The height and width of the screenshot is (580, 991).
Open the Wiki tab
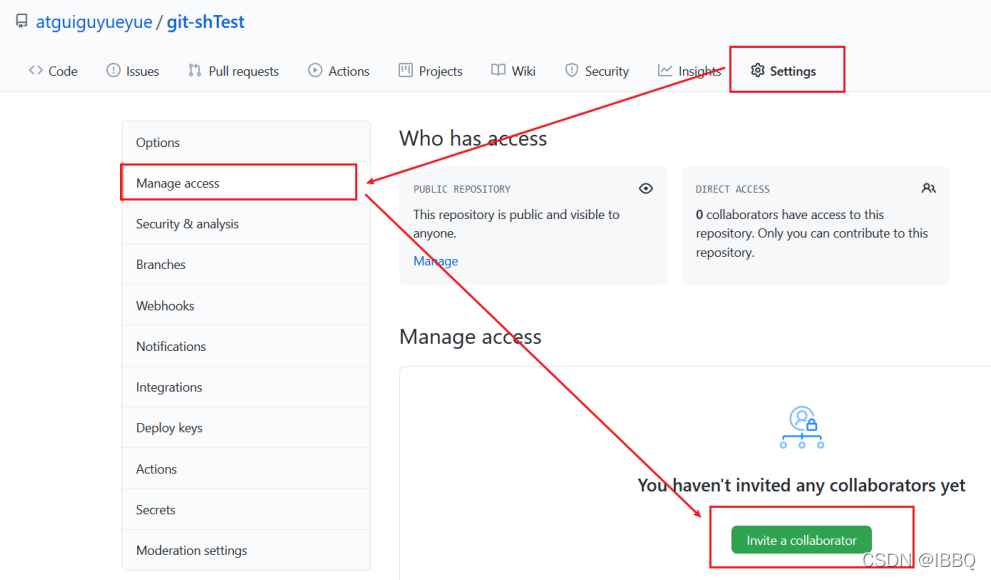tap(513, 71)
